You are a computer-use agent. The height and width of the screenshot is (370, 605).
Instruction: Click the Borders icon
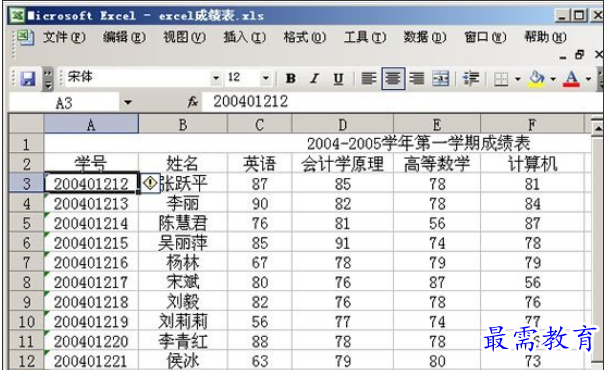click(501, 79)
